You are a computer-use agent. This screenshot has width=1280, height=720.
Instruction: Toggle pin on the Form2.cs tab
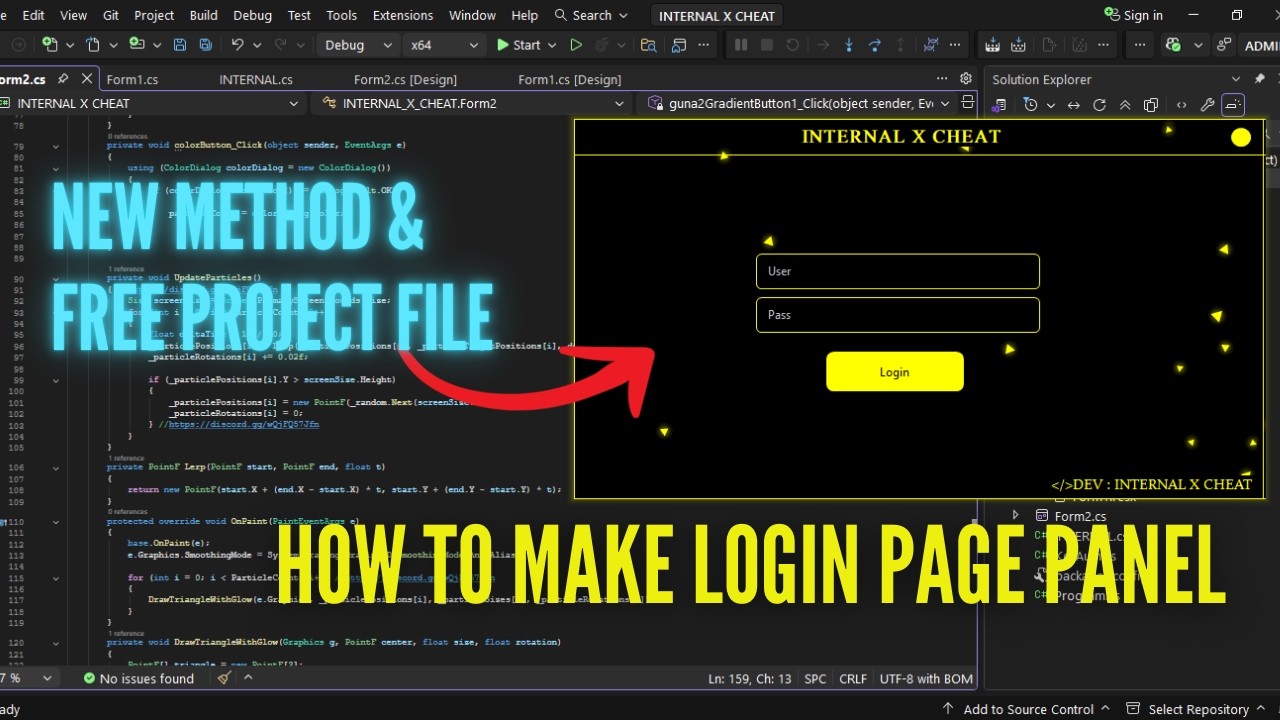coord(63,79)
